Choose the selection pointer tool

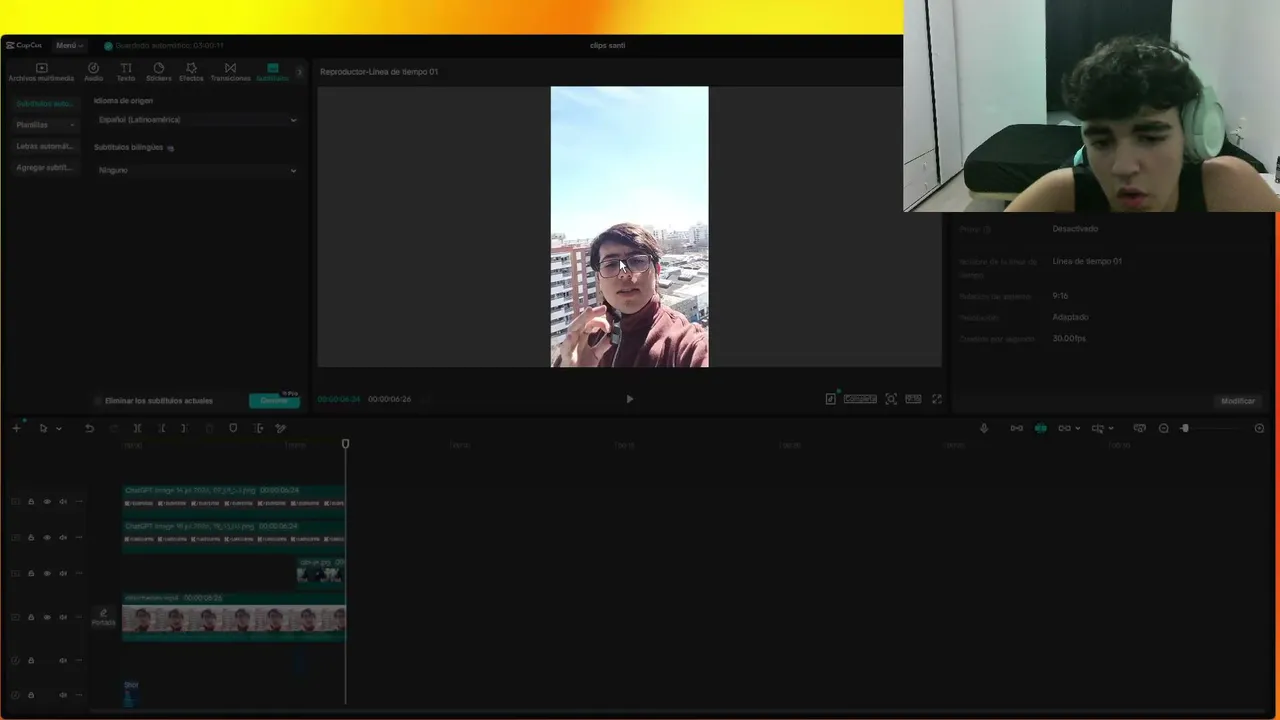[x=43, y=428]
